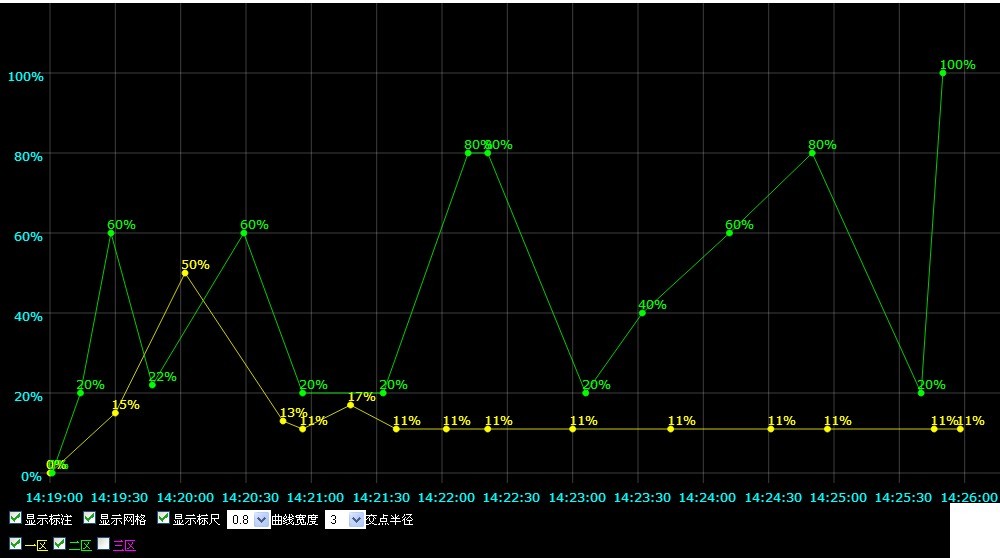Select the yellow 50% data point

tap(185, 273)
